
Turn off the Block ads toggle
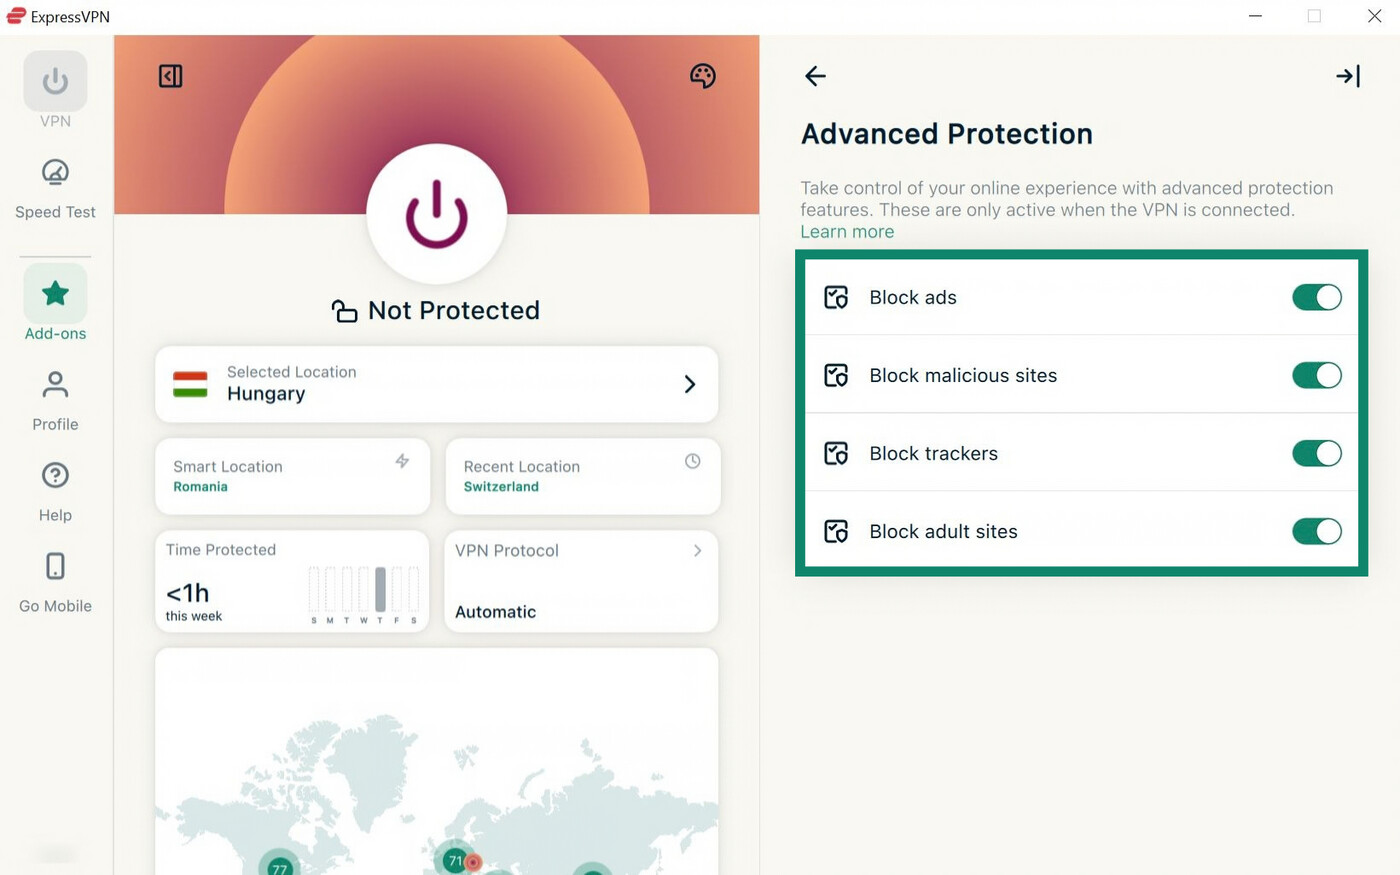point(1317,297)
